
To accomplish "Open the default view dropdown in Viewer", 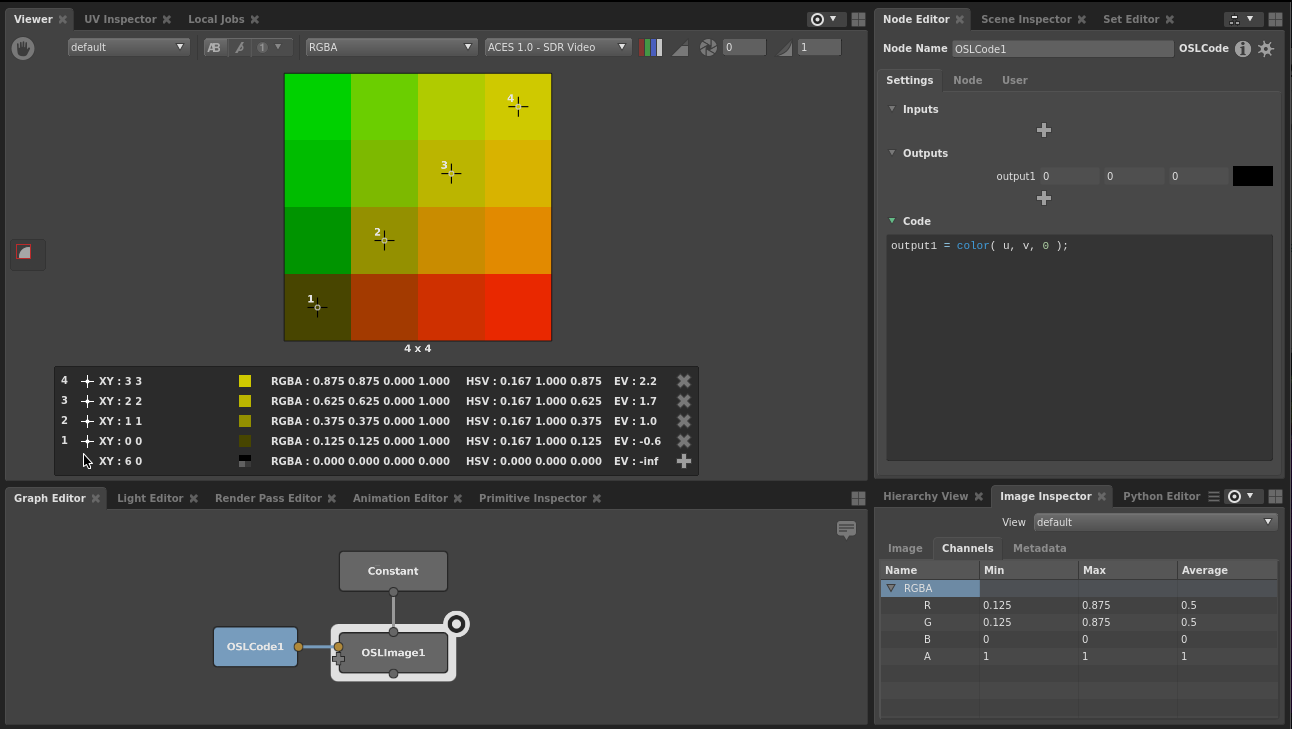I will (x=128, y=47).
